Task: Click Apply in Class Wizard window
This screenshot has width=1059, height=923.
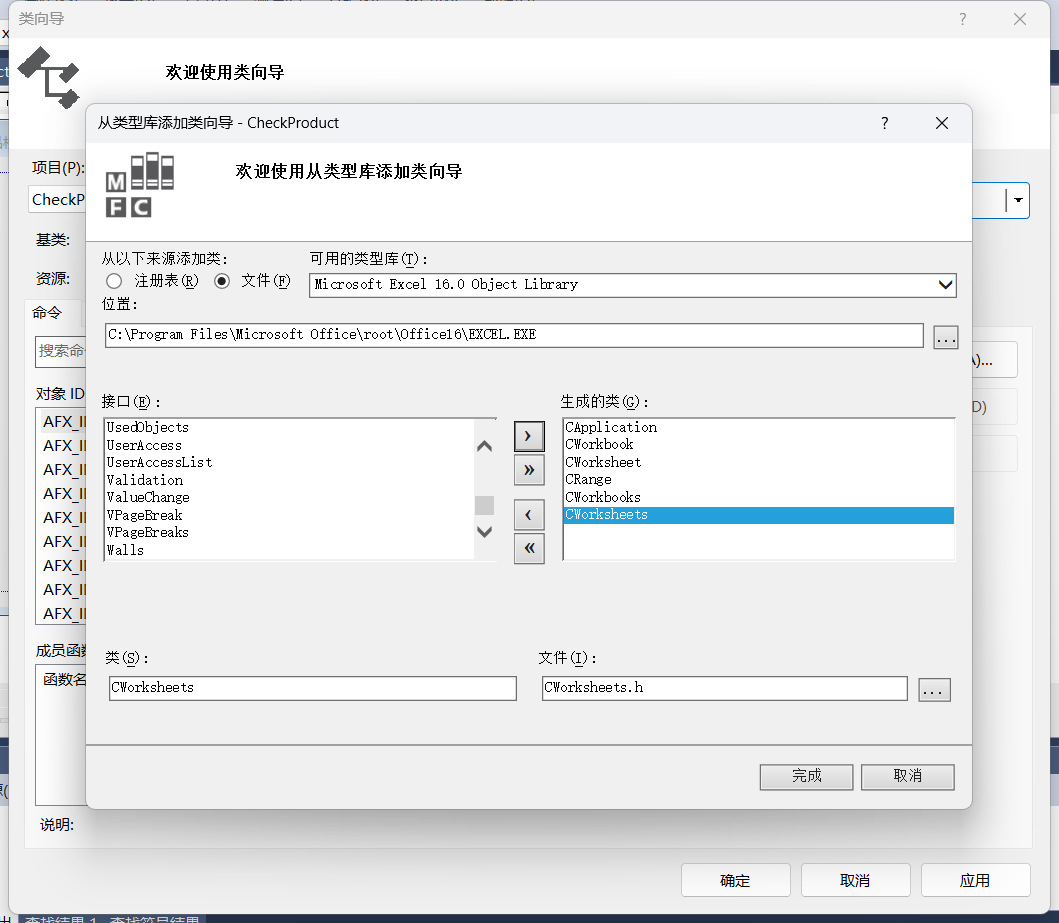Action: [x=975, y=880]
